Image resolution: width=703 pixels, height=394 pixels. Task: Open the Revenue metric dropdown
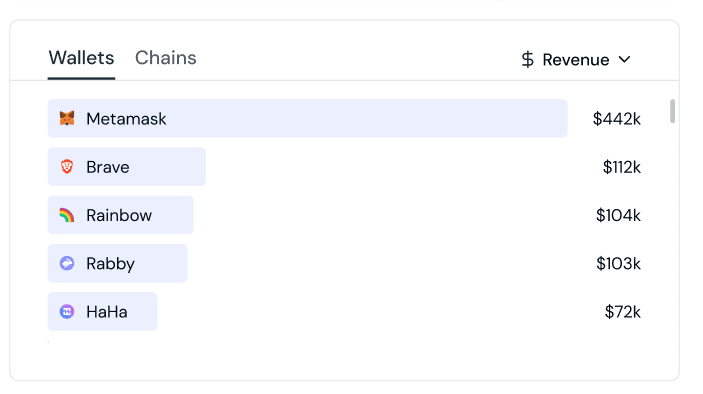click(576, 60)
